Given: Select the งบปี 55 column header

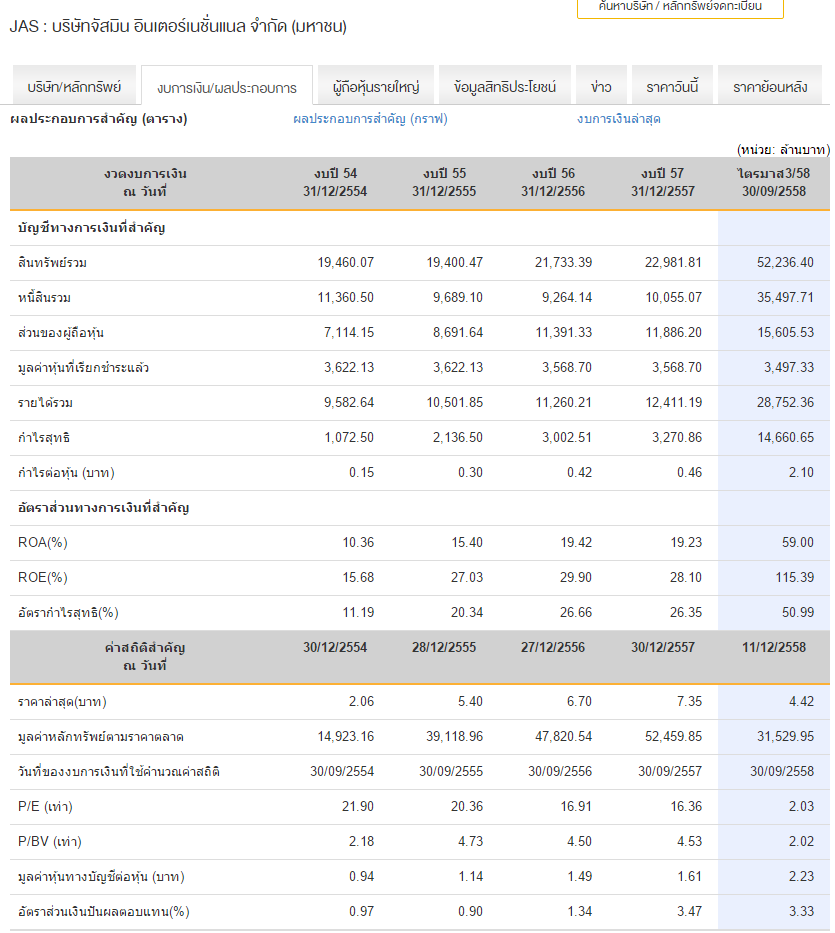Looking at the screenshot, I should 444,183.
